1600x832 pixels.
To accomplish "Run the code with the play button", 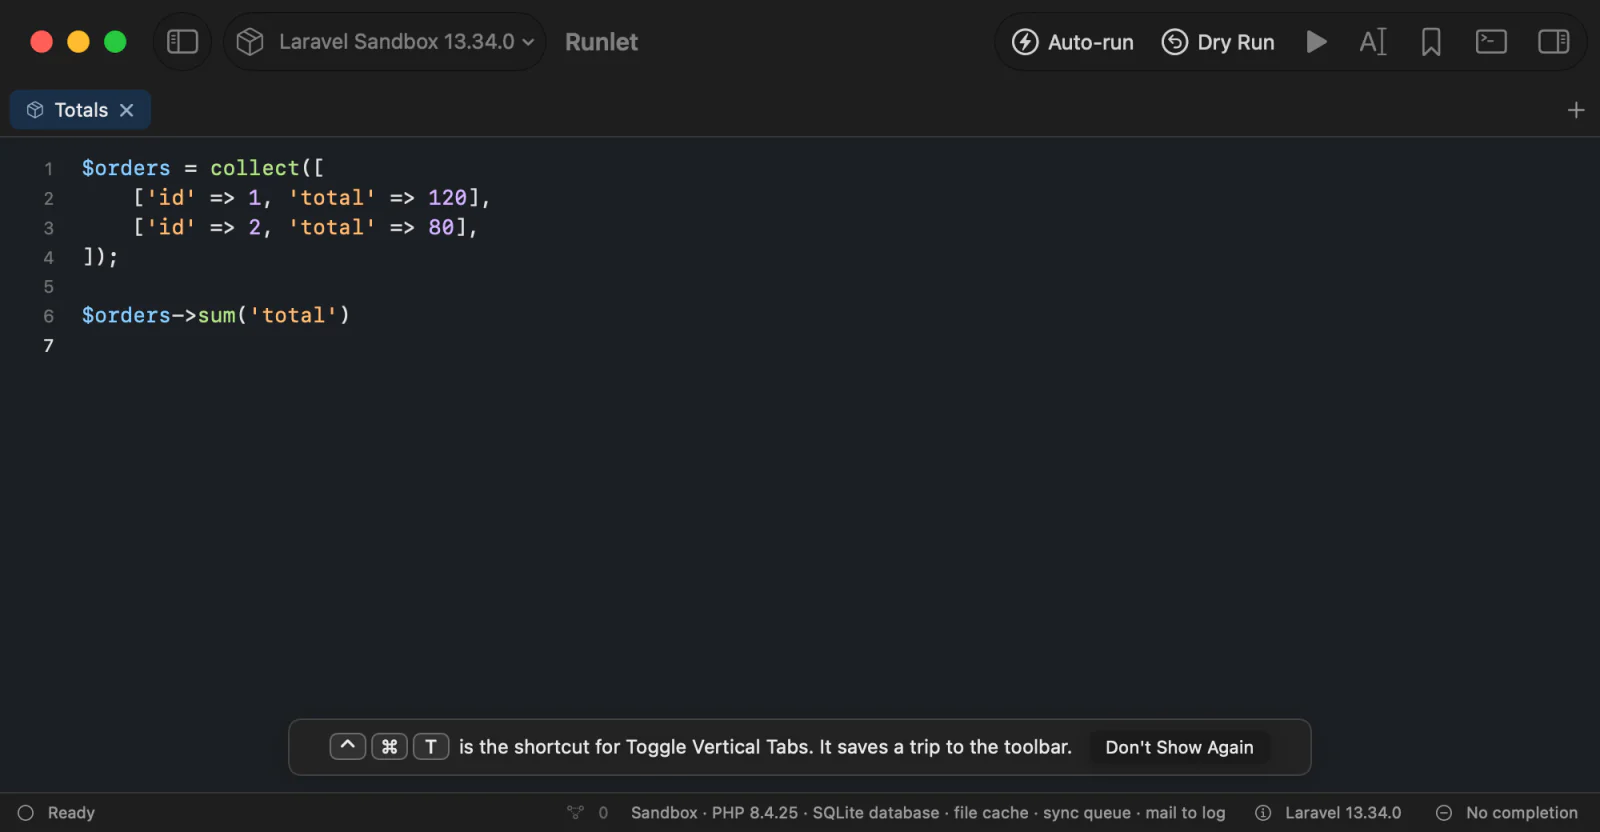I will click(1316, 42).
